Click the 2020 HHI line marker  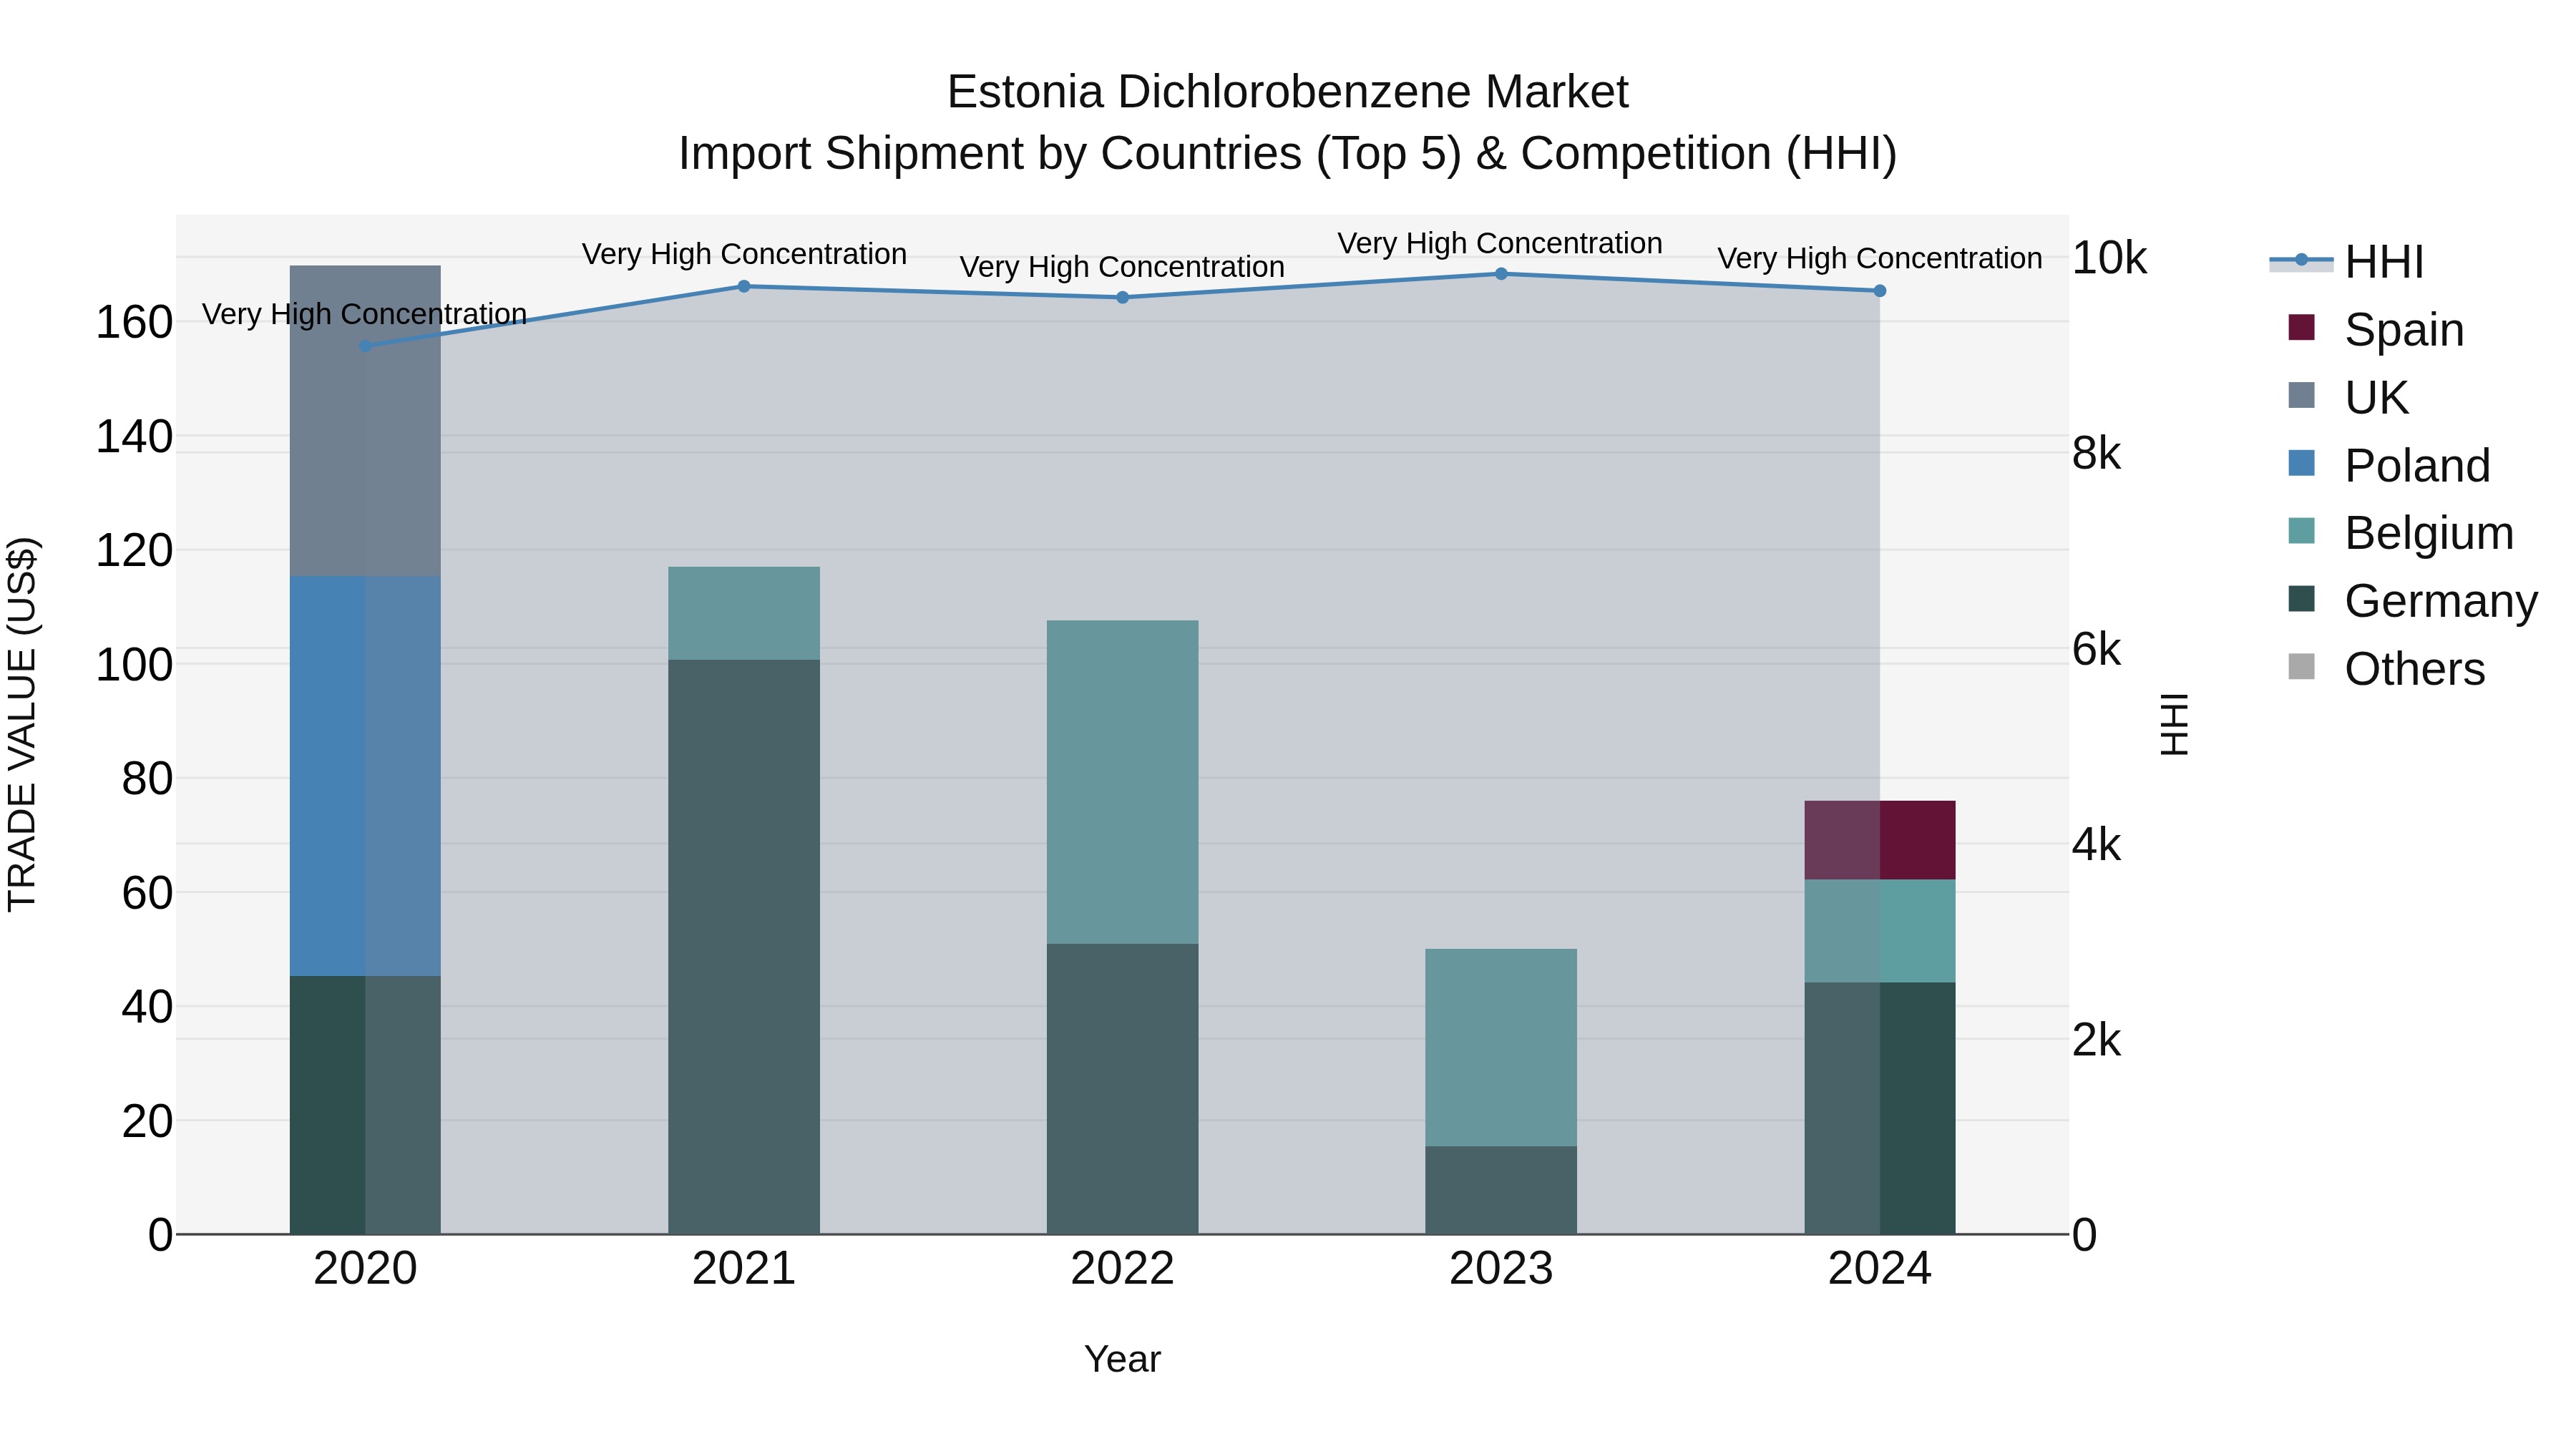point(365,346)
